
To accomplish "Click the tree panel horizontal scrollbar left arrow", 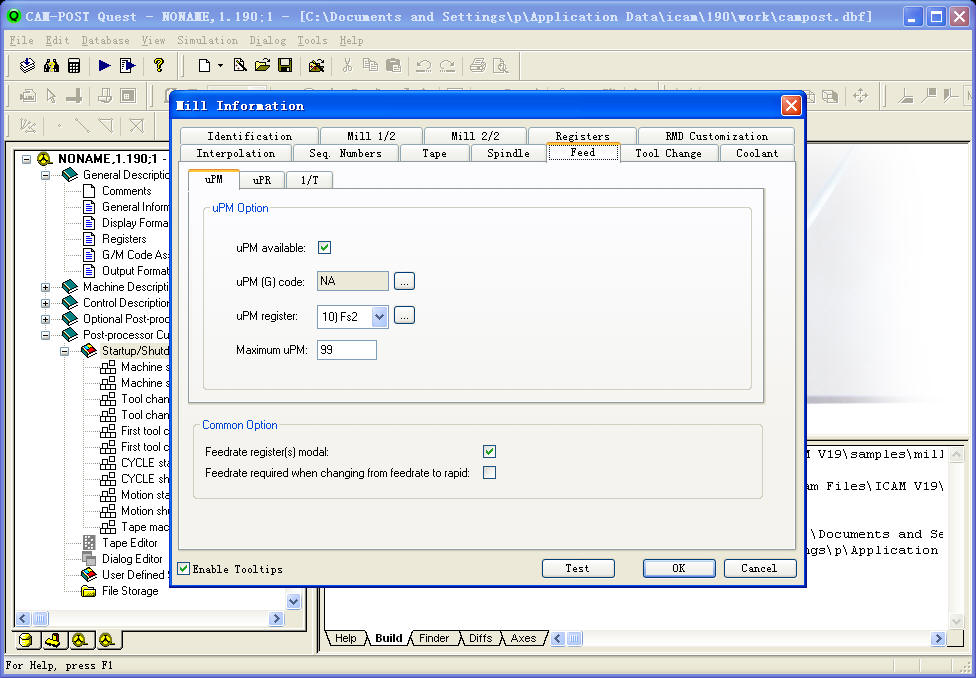I will [23, 619].
